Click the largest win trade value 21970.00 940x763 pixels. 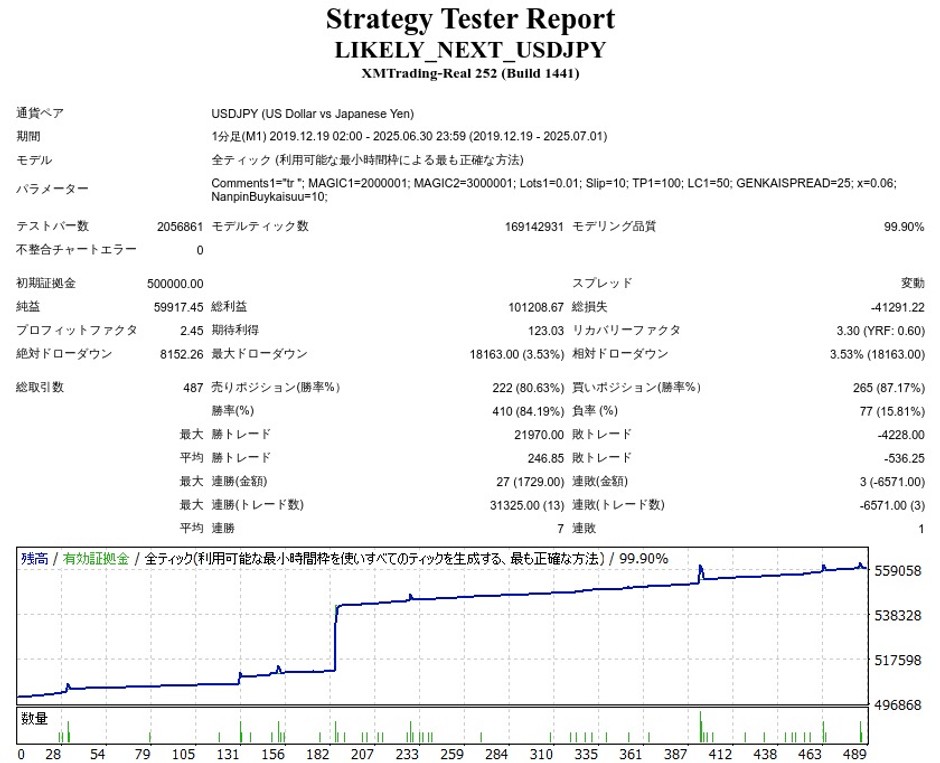click(x=539, y=435)
